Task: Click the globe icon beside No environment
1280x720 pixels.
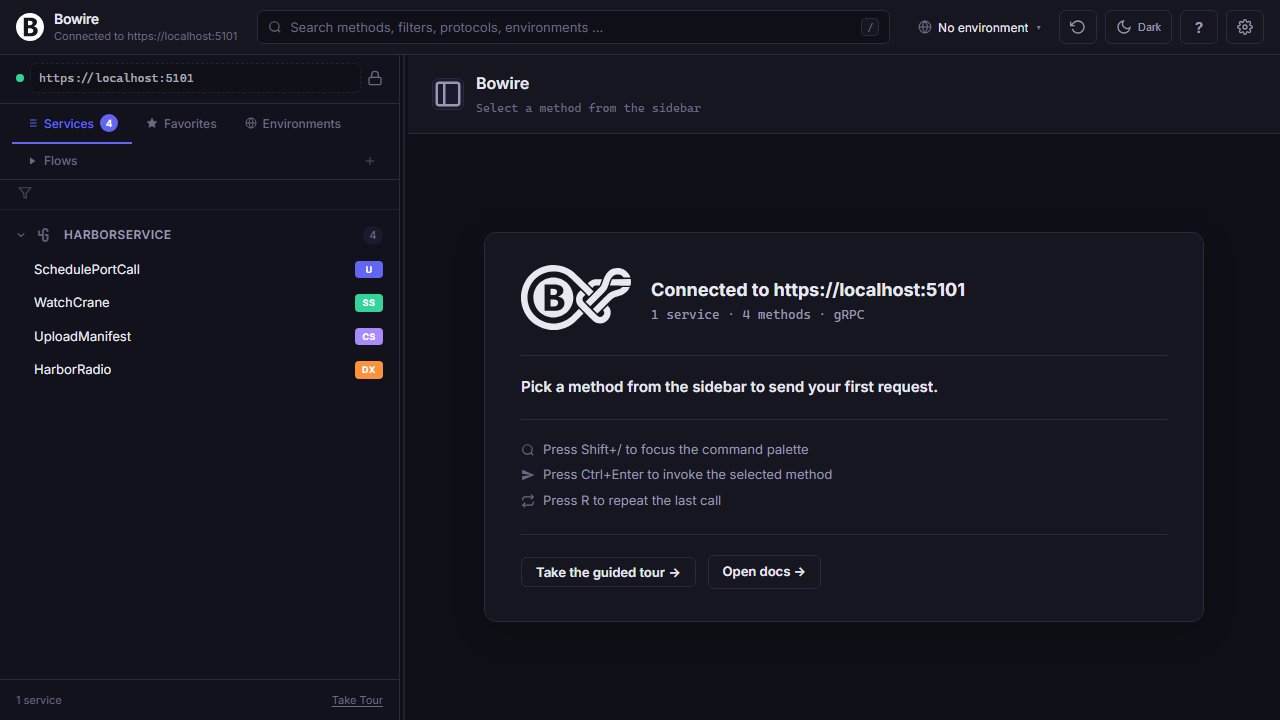Action: click(x=925, y=27)
